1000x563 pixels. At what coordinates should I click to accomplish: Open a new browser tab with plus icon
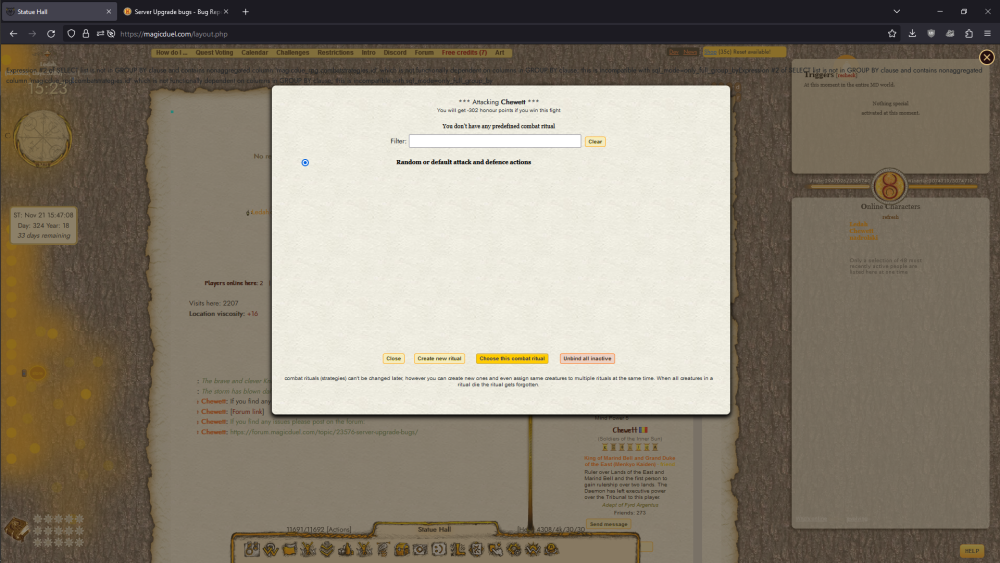pos(245,11)
